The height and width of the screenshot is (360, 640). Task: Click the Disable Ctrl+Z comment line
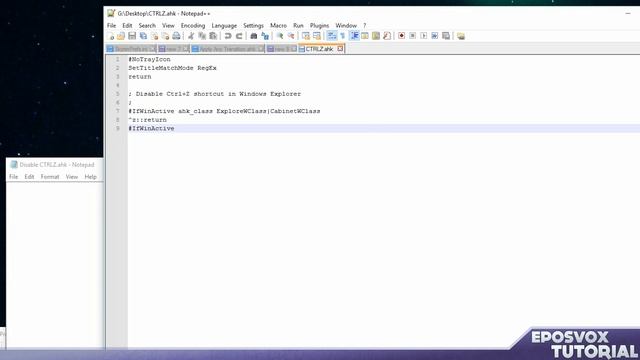214,94
